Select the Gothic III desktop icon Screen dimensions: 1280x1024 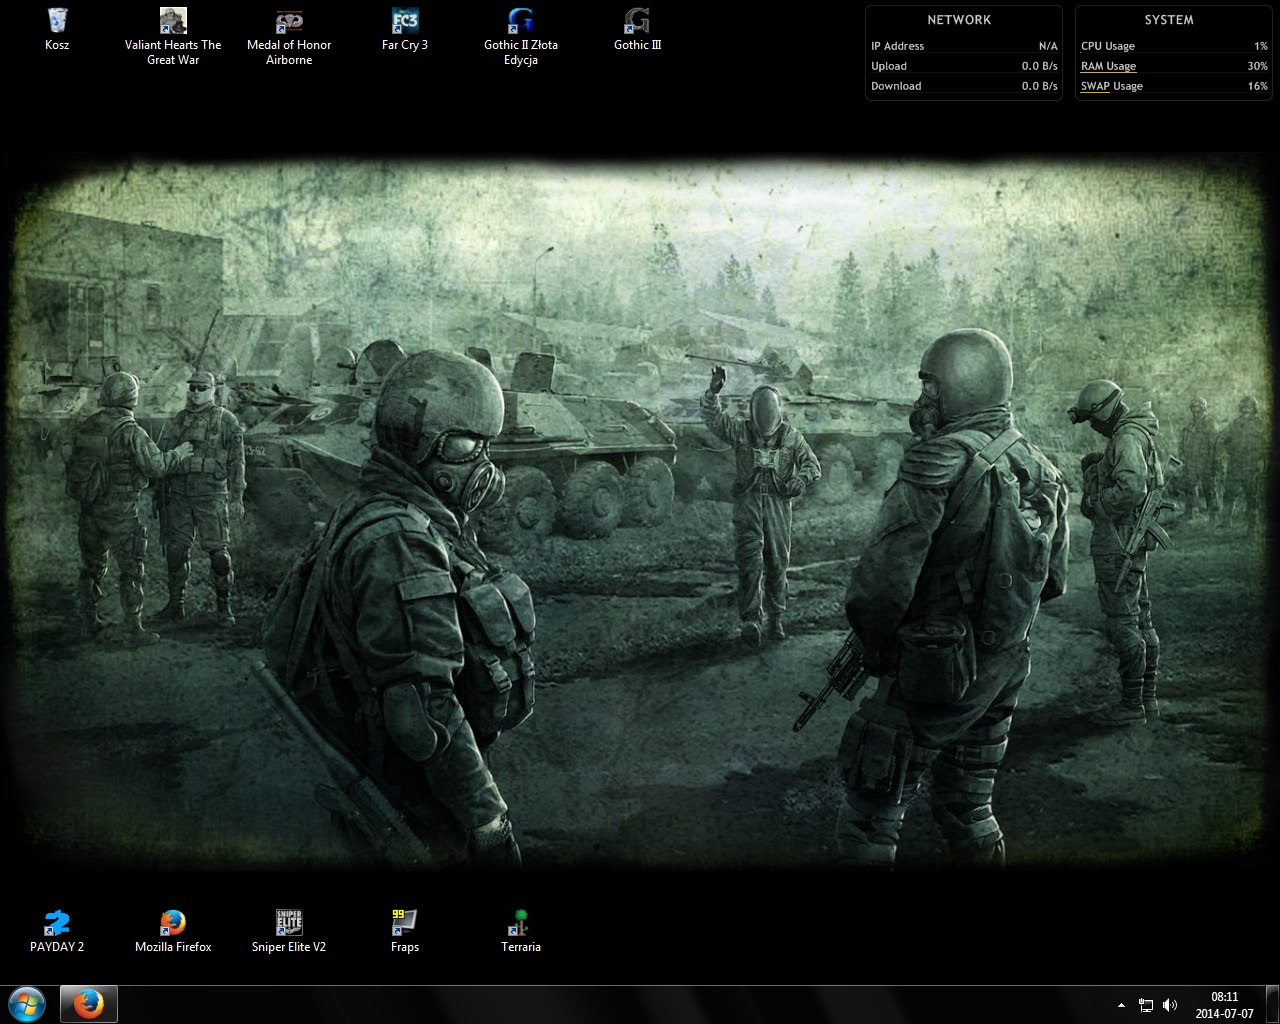coord(637,30)
